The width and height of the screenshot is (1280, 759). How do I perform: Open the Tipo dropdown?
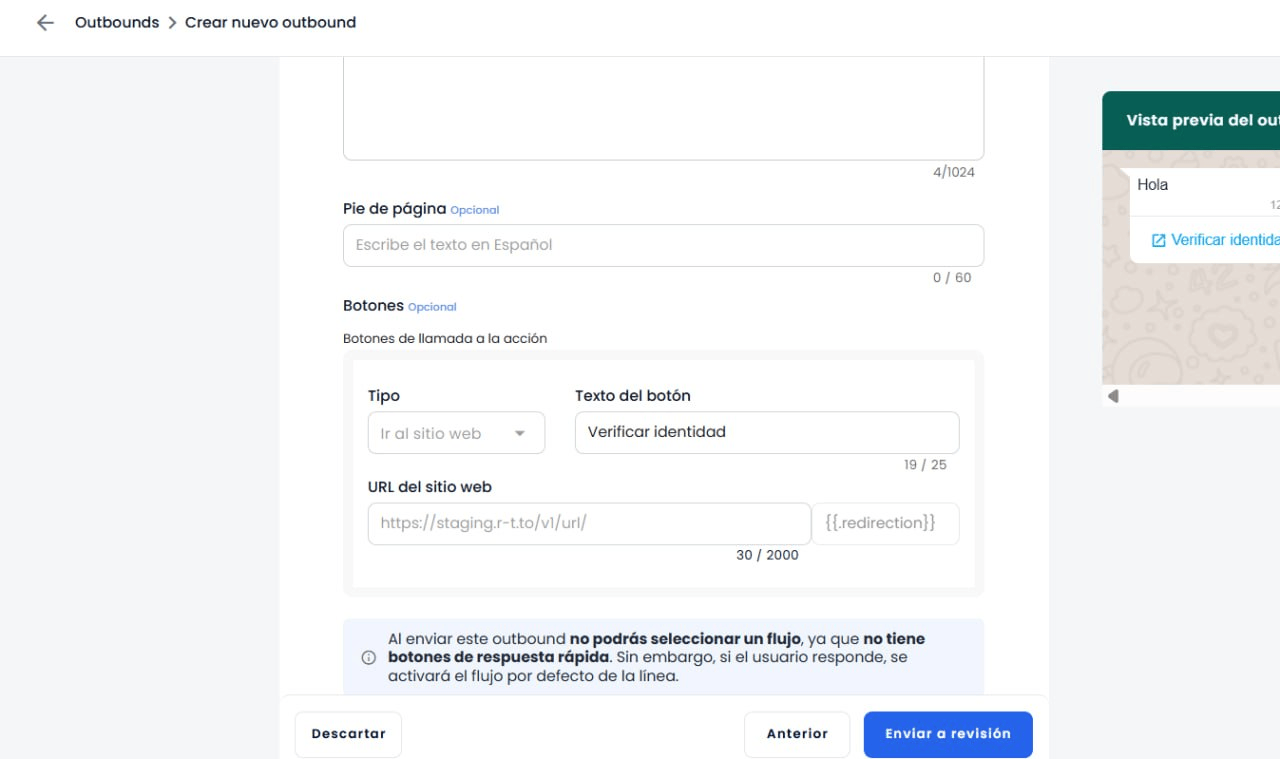pyautogui.click(x=456, y=433)
